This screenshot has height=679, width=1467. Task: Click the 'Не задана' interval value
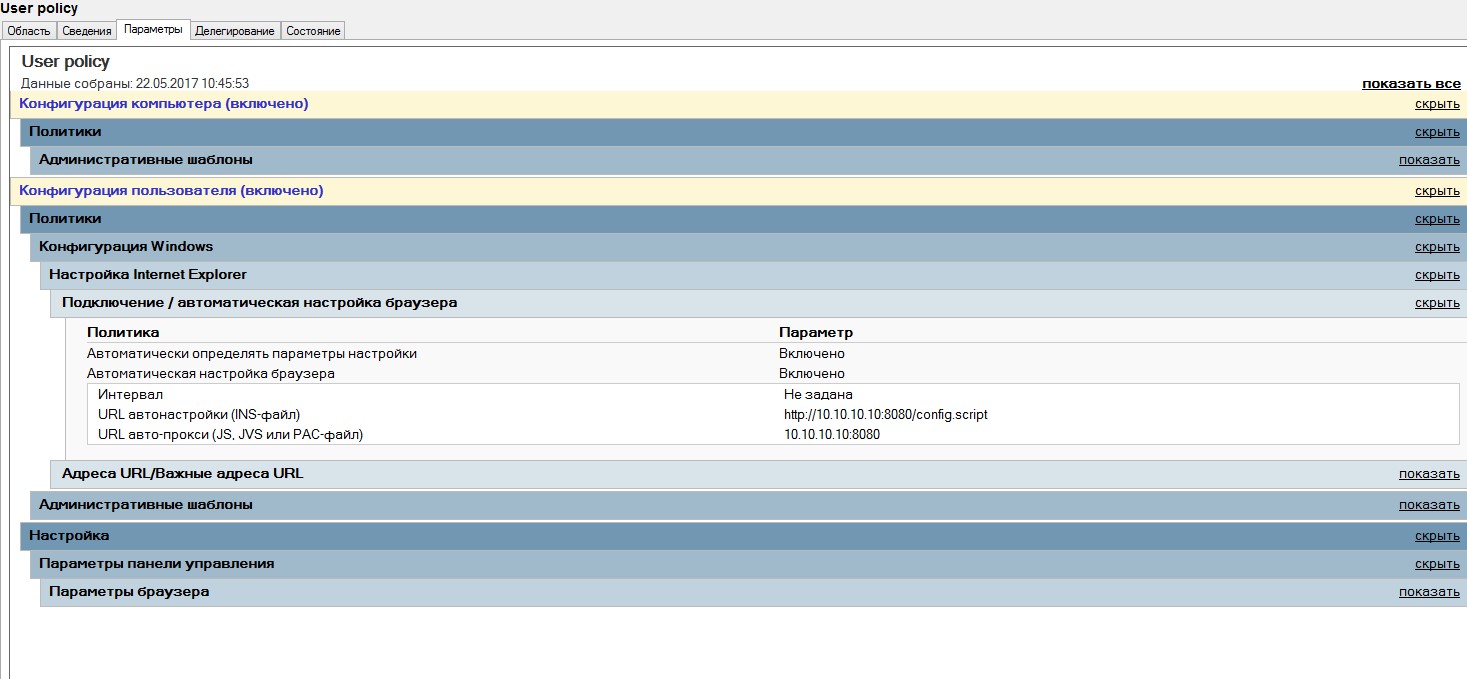click(818, 394)
